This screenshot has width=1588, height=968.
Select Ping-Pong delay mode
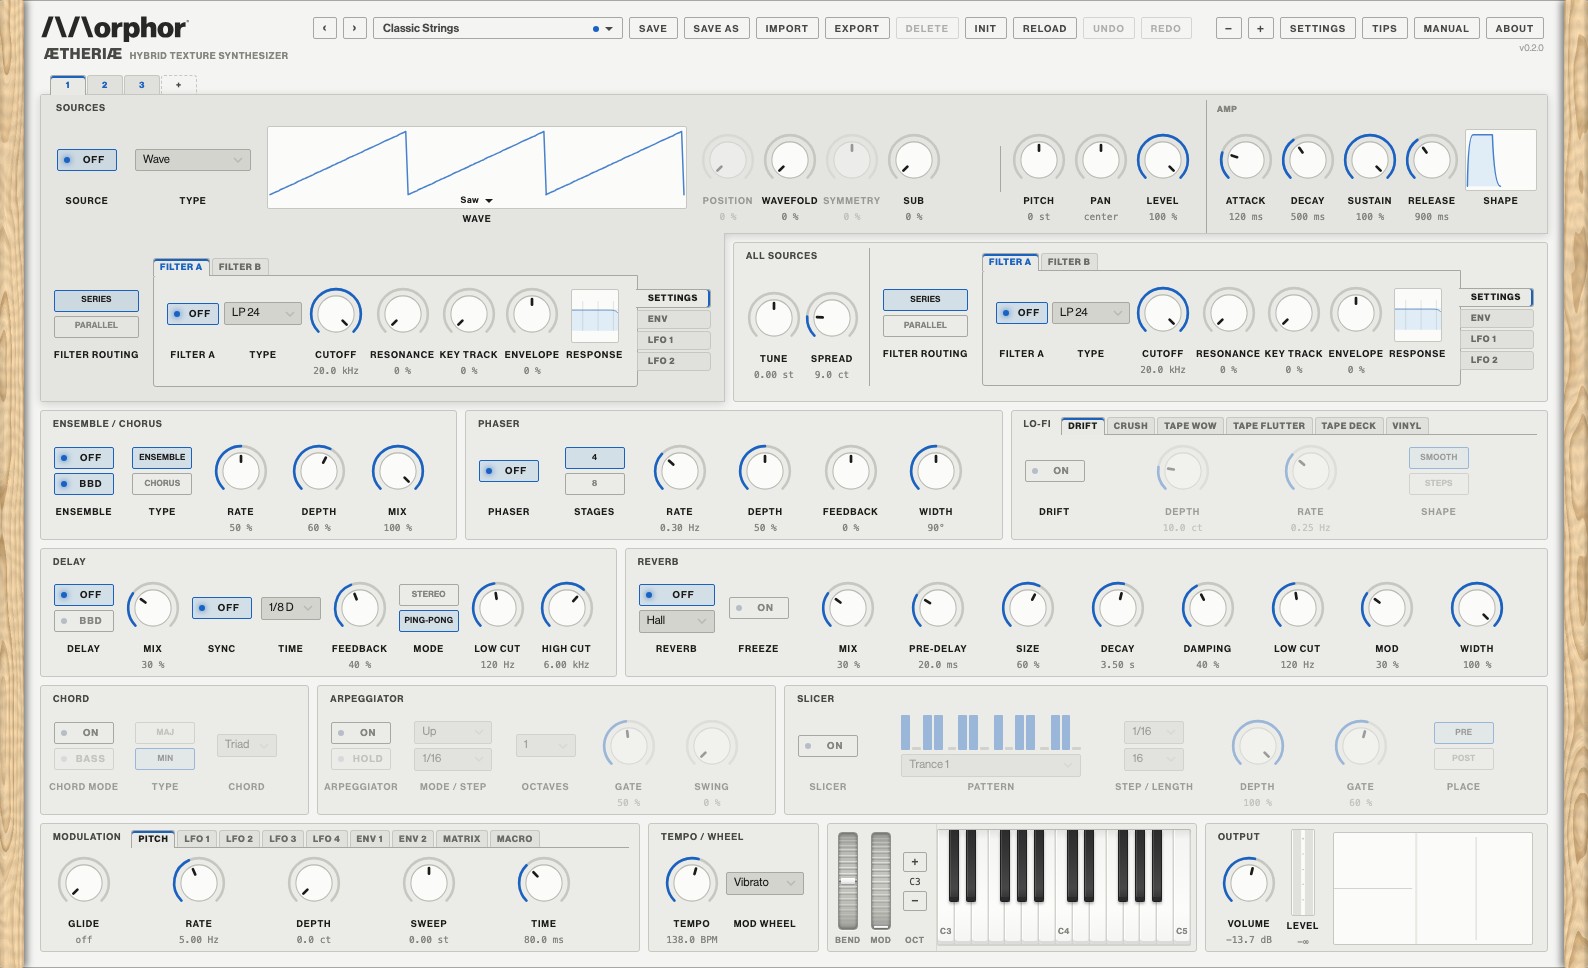click(429, 620)
